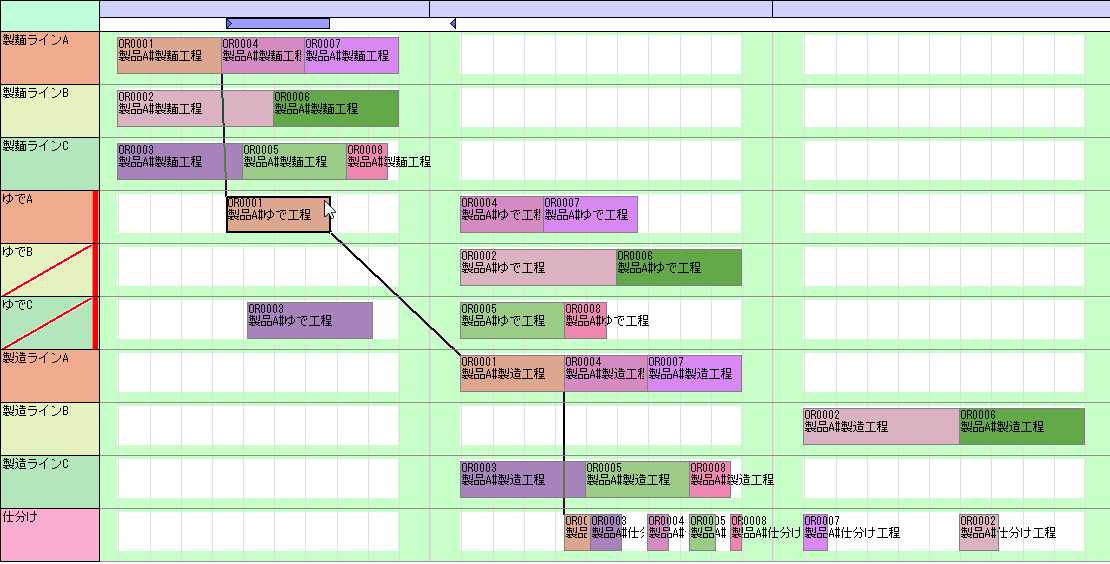Click the blue range bar in time header
The height and width of the screenshot is (564, 1110).
[280, 23]
